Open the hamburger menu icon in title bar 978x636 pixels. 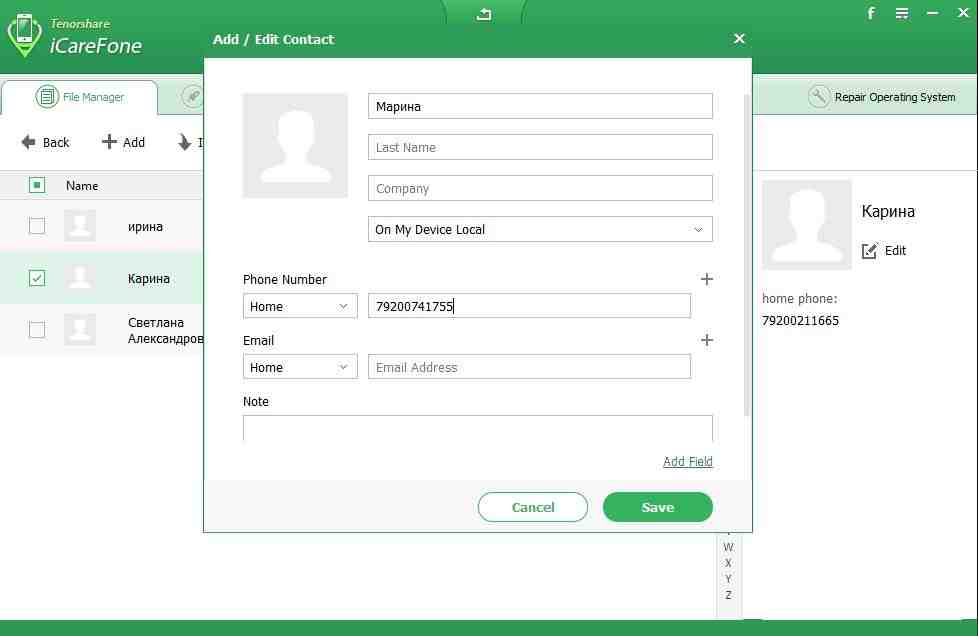tap(902, 13)
